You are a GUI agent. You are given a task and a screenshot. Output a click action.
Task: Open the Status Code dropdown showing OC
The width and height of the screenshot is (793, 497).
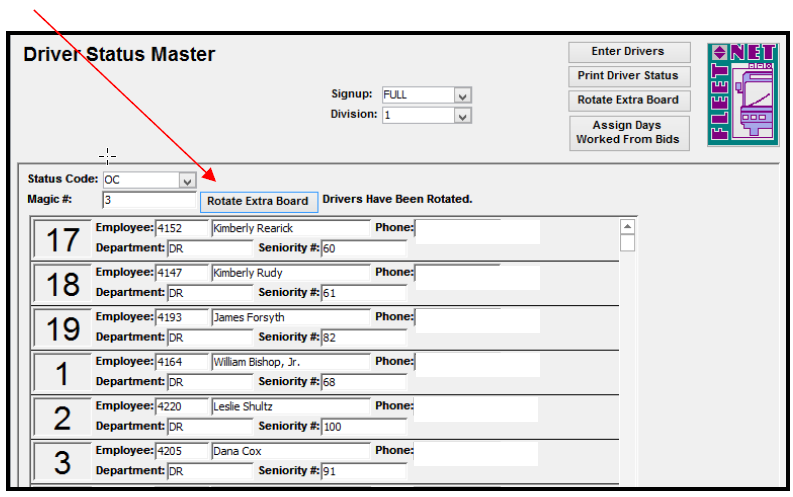(x=186, y=180)
